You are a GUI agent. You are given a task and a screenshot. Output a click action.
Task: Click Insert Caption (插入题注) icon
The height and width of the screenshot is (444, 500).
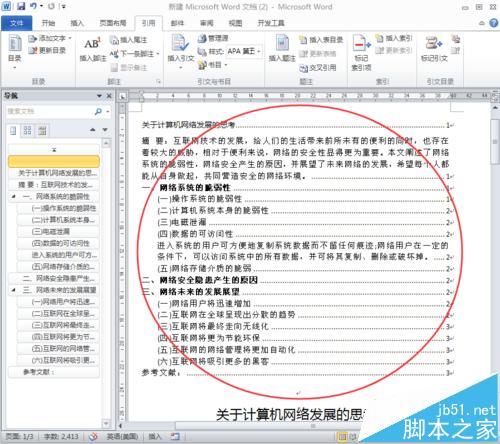click(x=282, y=49)
